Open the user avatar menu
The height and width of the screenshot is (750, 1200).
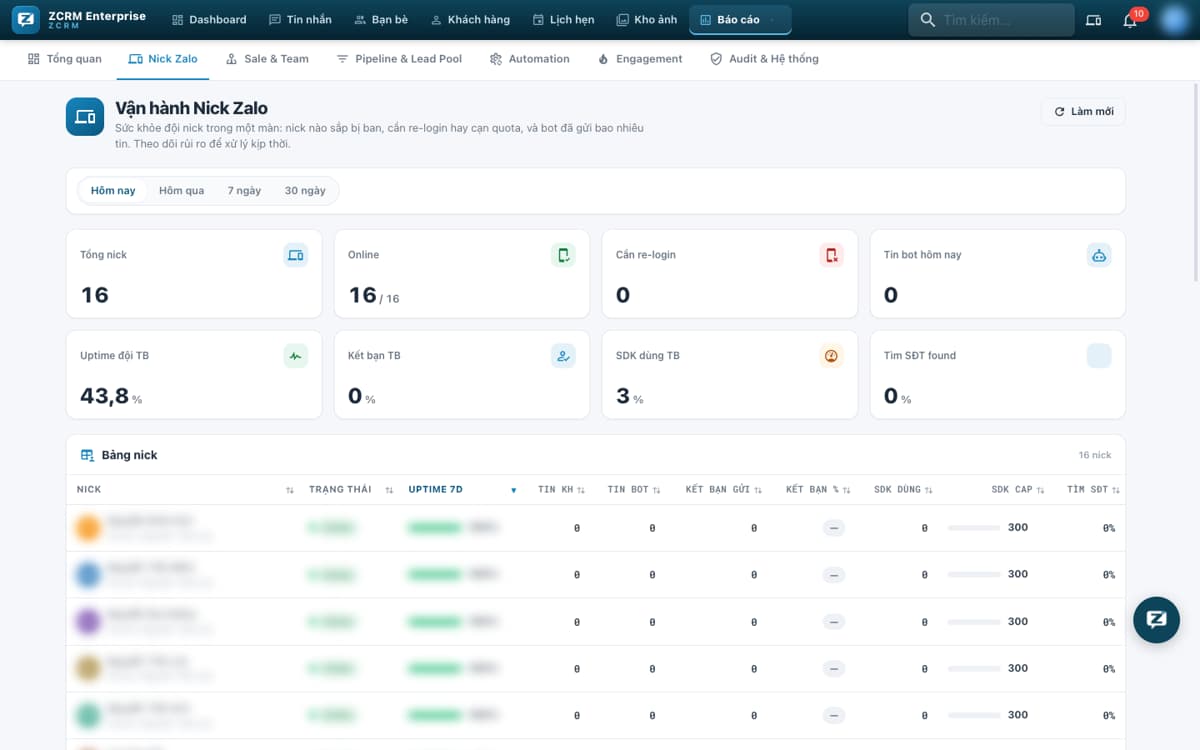click(1173, 20)
